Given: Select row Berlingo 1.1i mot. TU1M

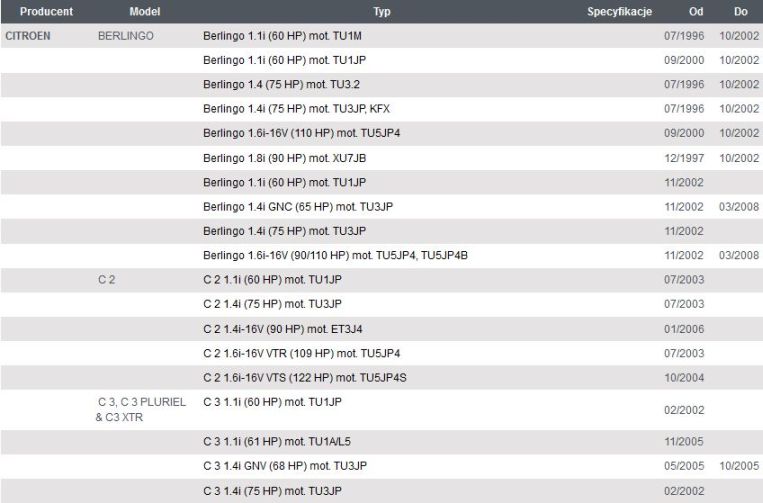Looking at the screenshot, I should coord(382,36).
